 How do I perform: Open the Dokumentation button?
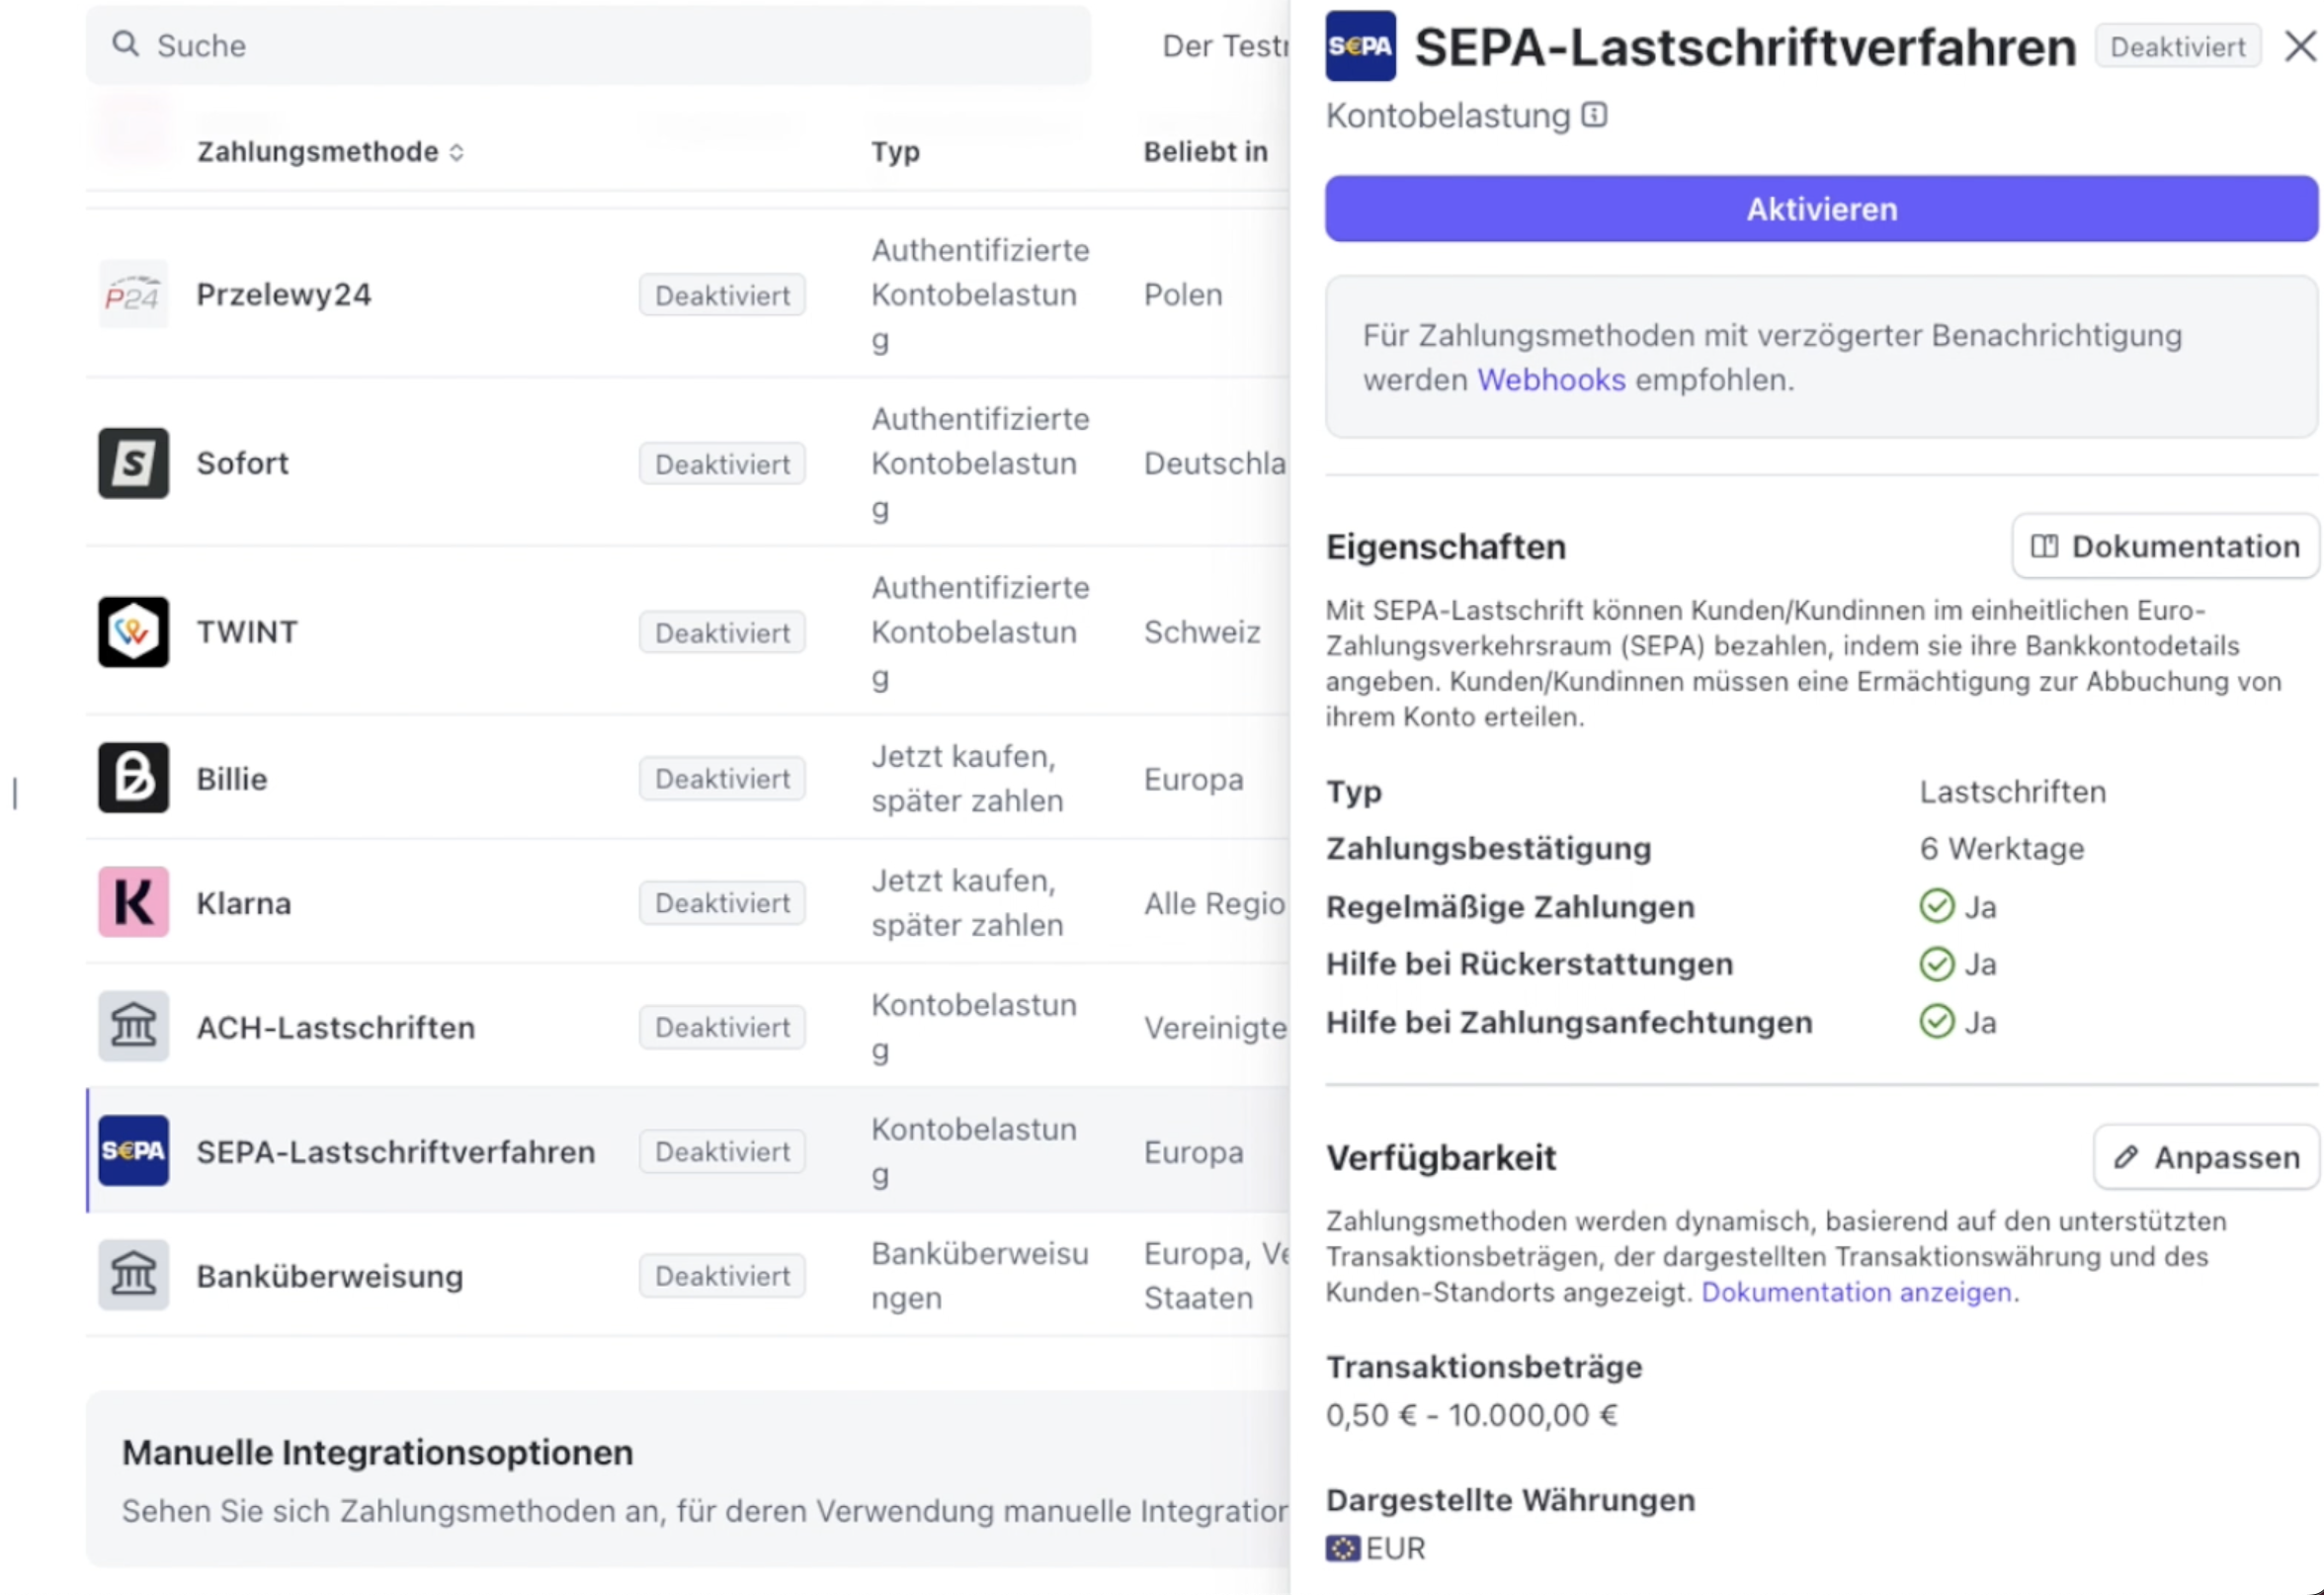(2165, 546)
